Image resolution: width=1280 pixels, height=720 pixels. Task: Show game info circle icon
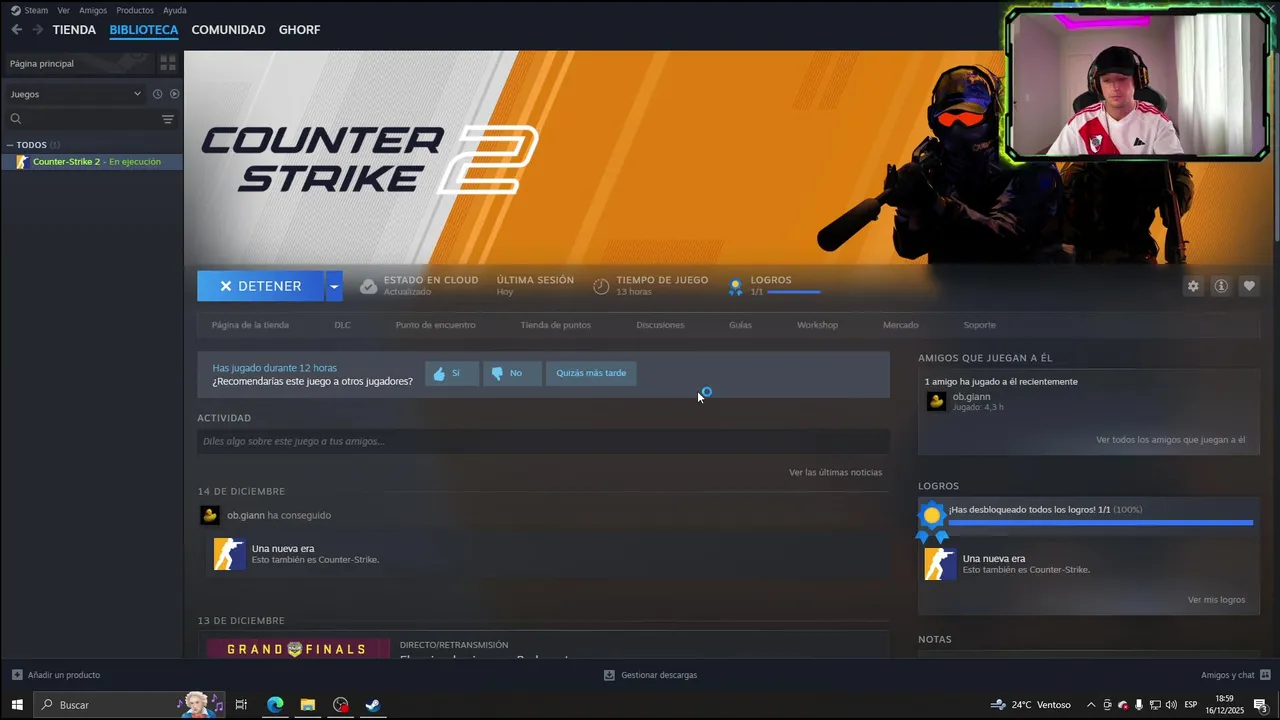pos(1221,286)
